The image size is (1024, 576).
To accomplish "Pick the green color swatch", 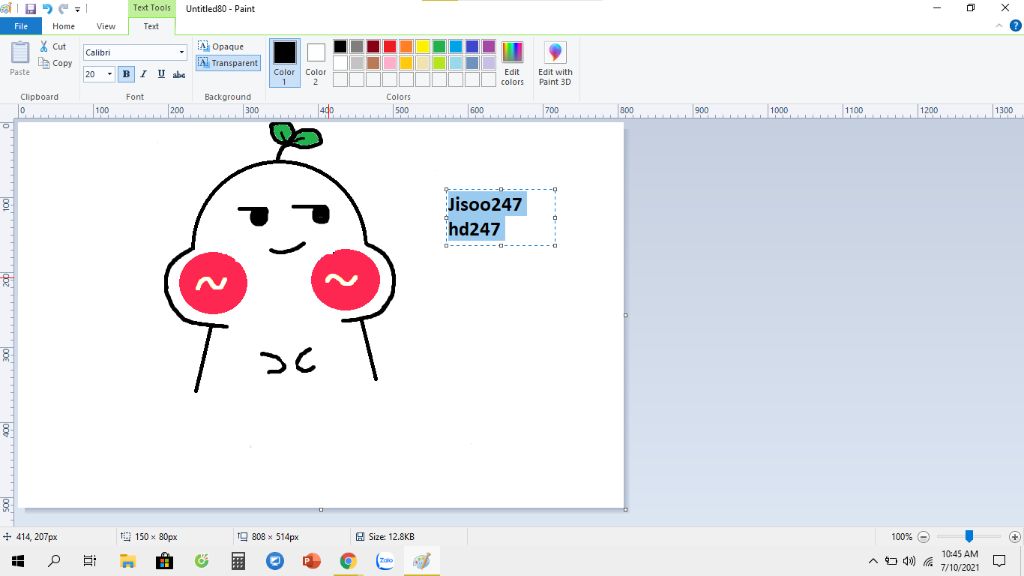I will click(x=439, y=46).
